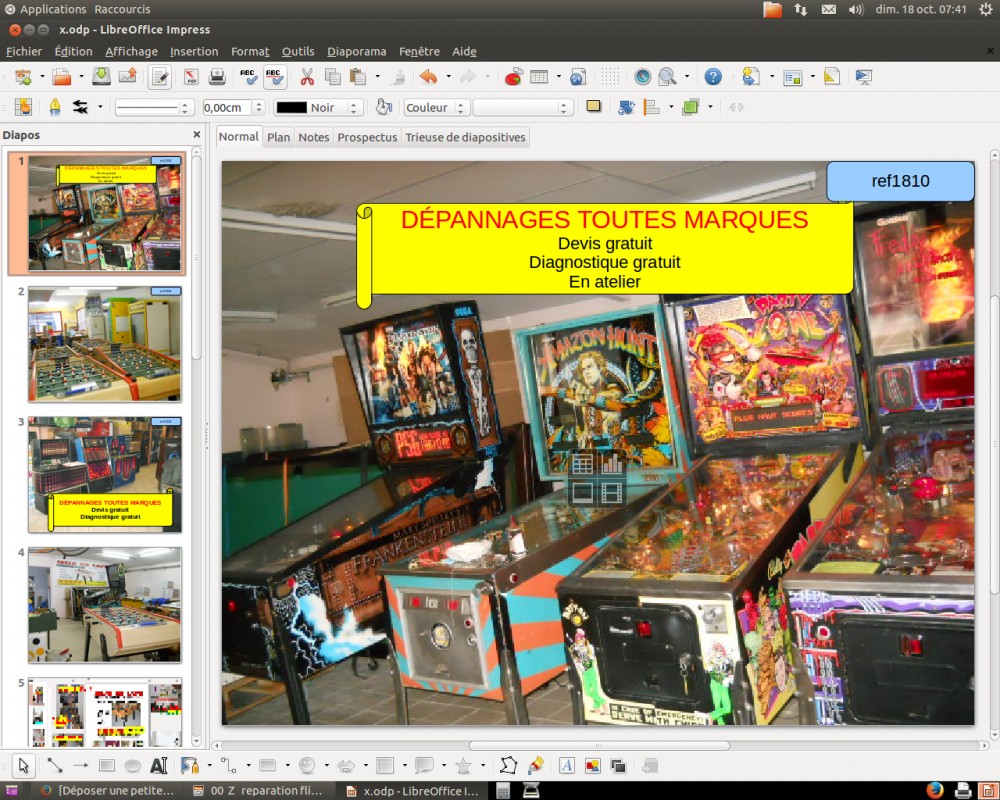Switch to the Prospectus tab
The width and height of the screenshot is (1000, 800).
click(367, 137)
